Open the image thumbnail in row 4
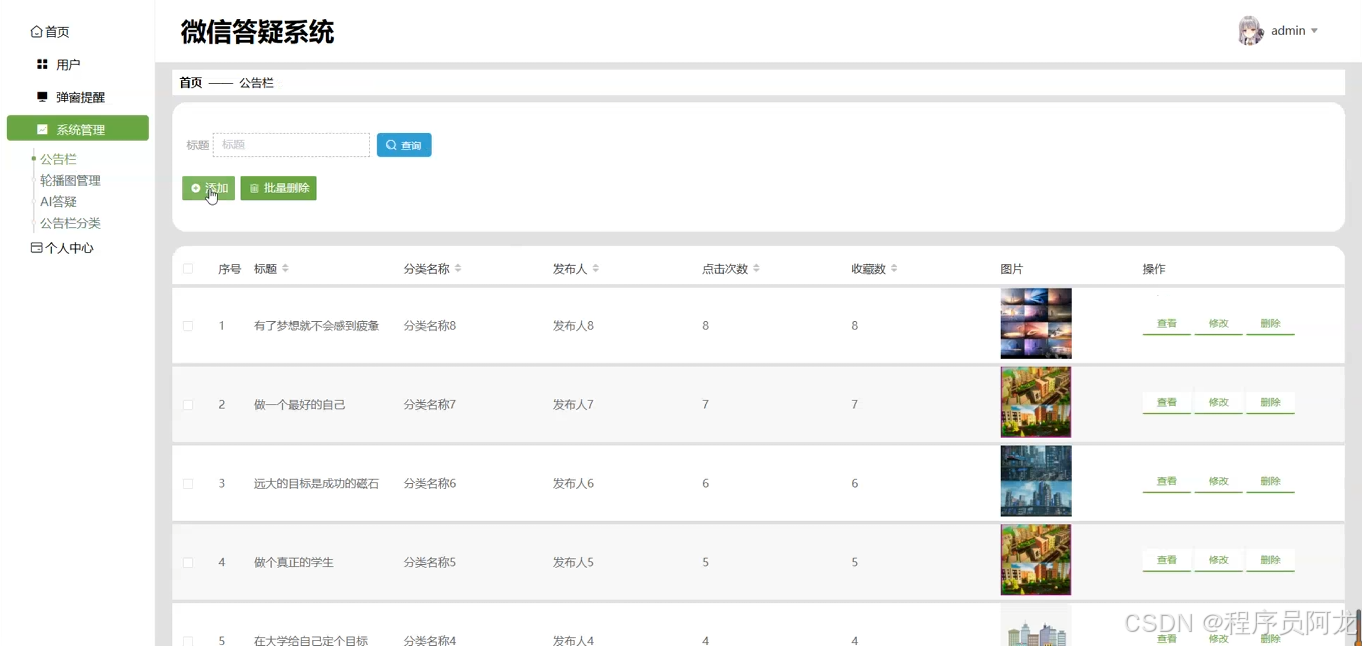This screenshot has height=646, width=1362. pyautogui.click(x=1036, y=560)
